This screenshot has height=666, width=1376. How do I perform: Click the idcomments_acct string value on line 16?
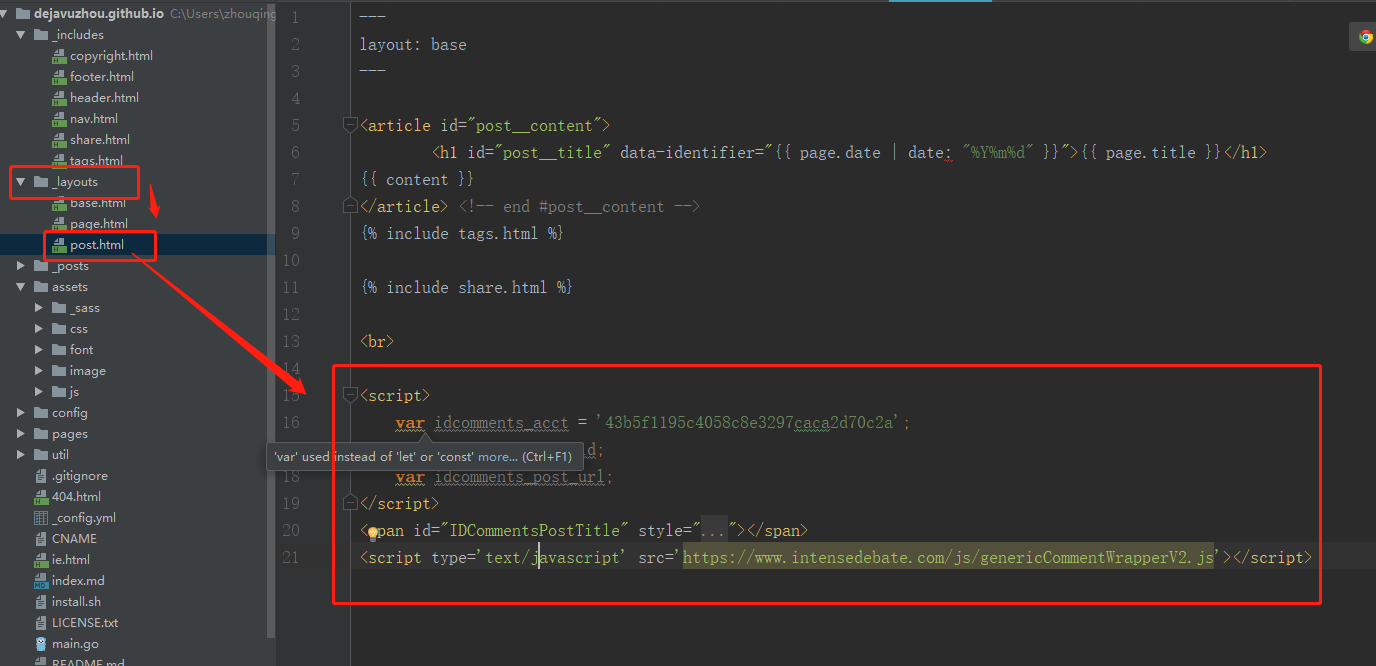tap(751, 422)
